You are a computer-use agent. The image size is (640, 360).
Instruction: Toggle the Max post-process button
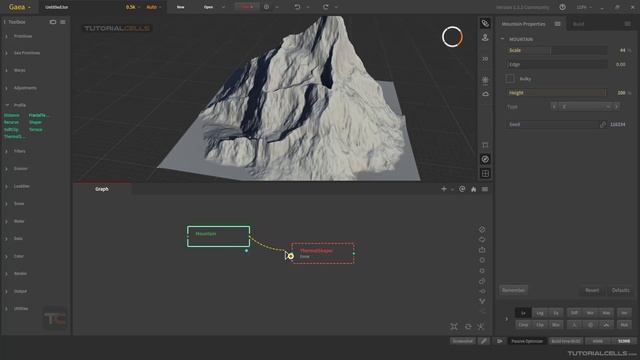(x=606, y=313)
